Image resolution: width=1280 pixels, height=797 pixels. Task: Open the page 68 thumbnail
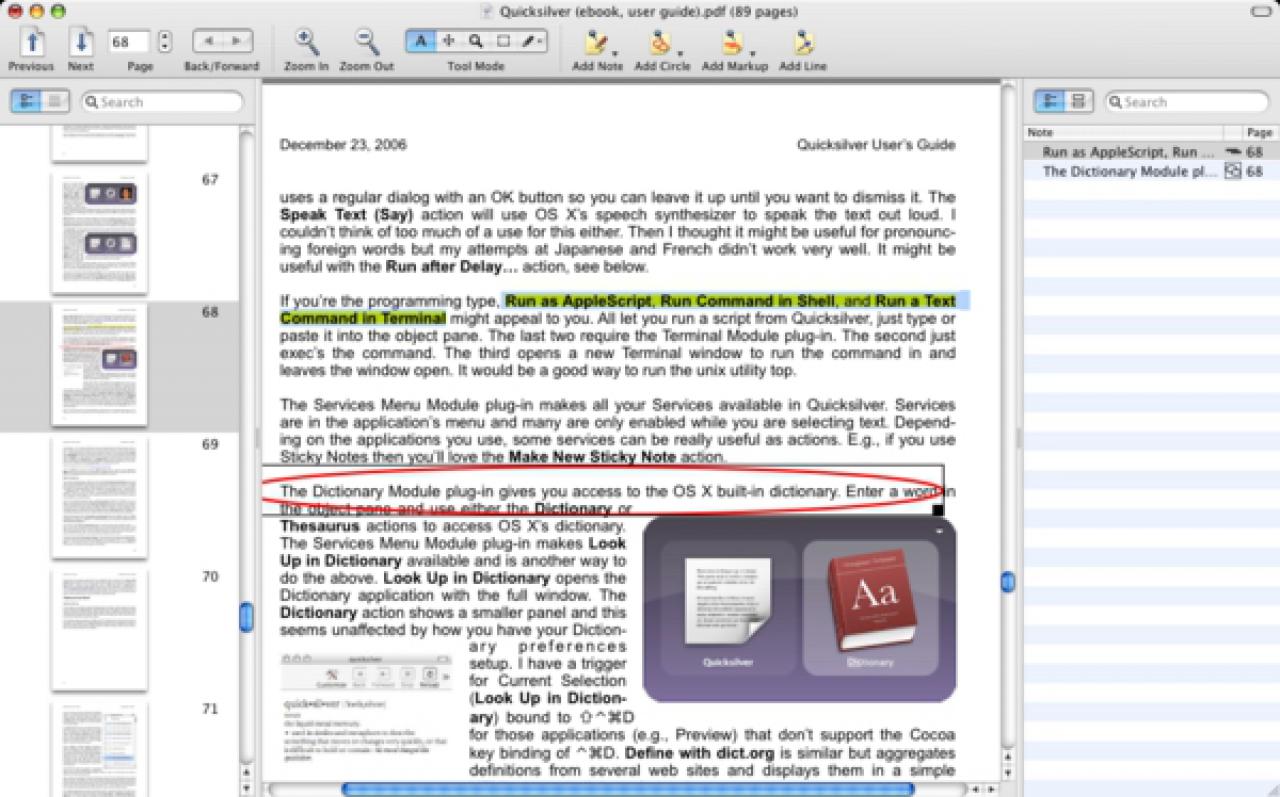tap(99, 365)
